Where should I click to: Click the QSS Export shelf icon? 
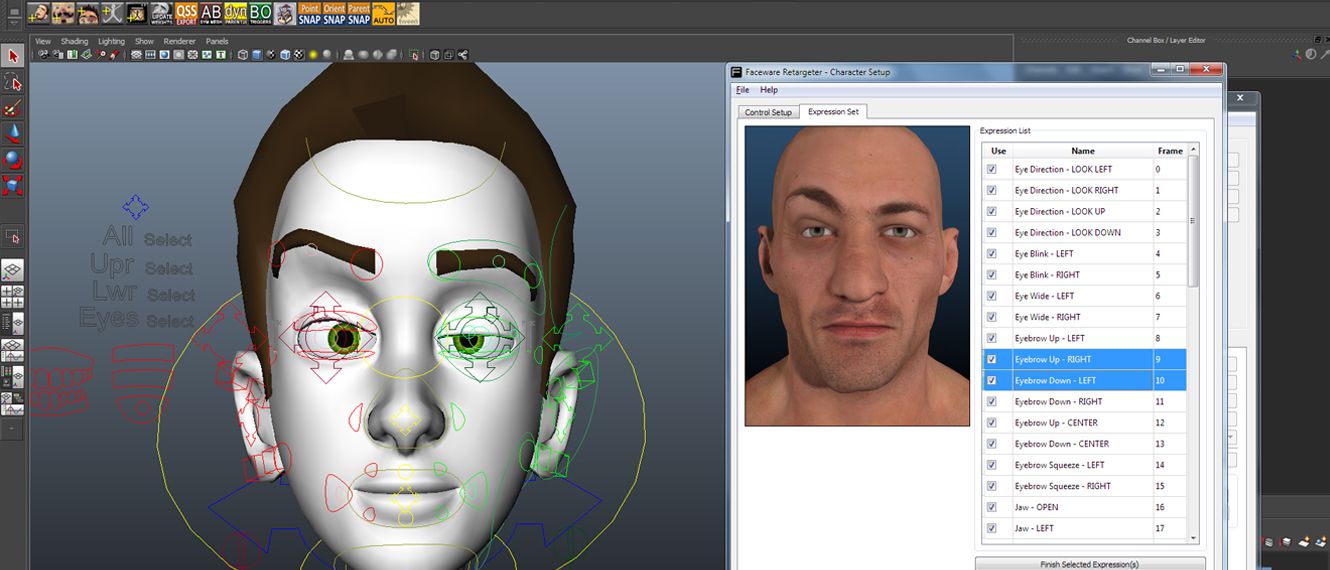(186, 13)
